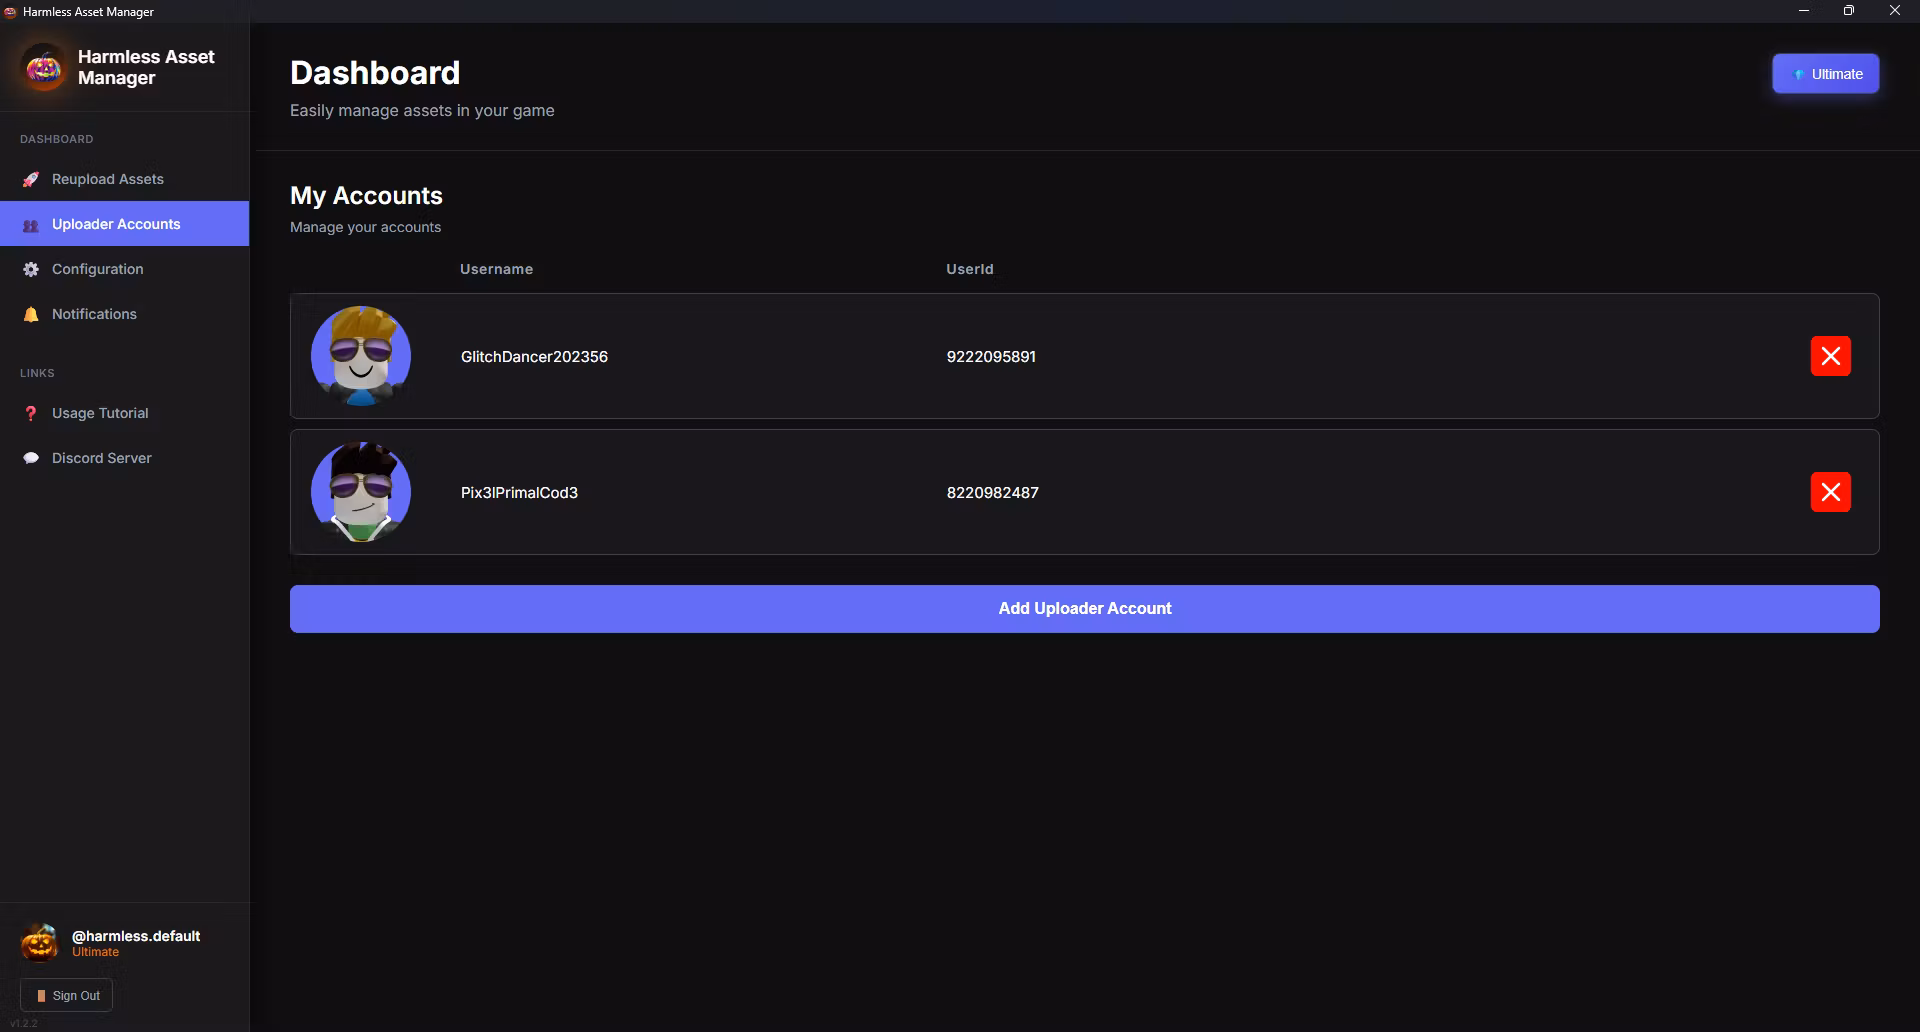Image resolution: width=1920 pixels, height=1032 pixels.
Task: Open the Usage Tutorial link
Action: [100, 413]
